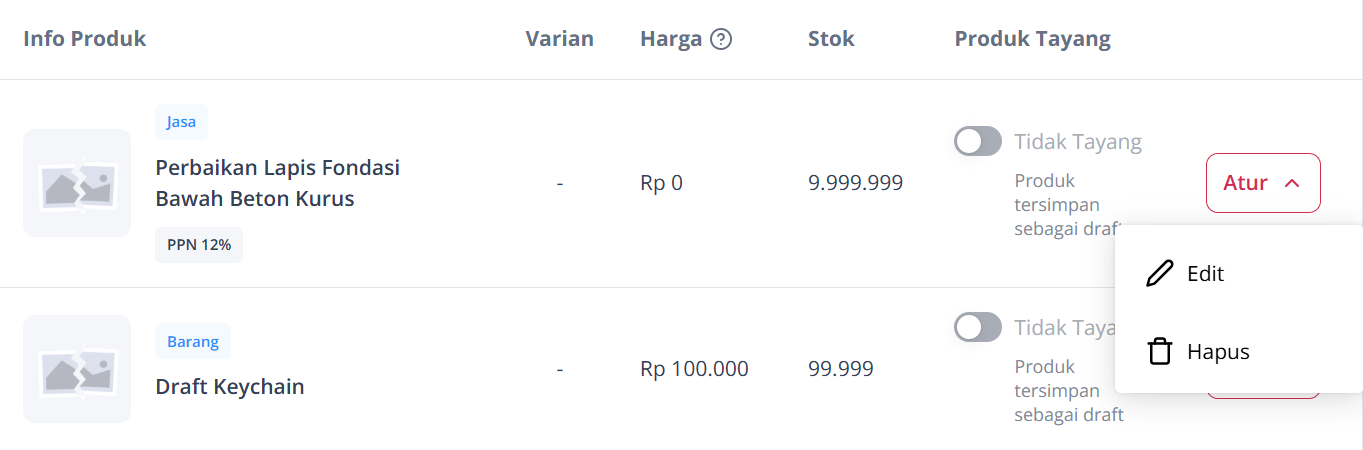Click the broken image icon for Draft Keychain

(x=77, y=369)
